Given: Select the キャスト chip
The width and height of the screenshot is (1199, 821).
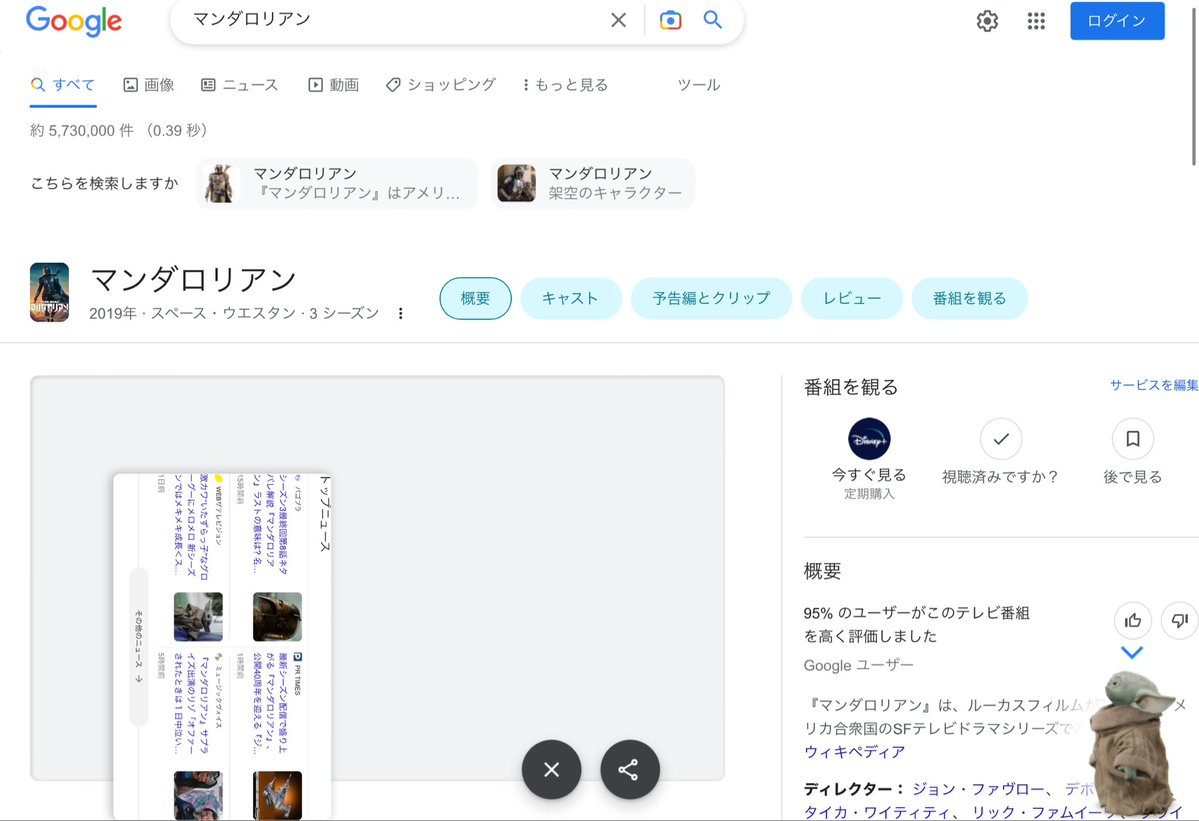Looking at the screenshot, I should (570, 298).
